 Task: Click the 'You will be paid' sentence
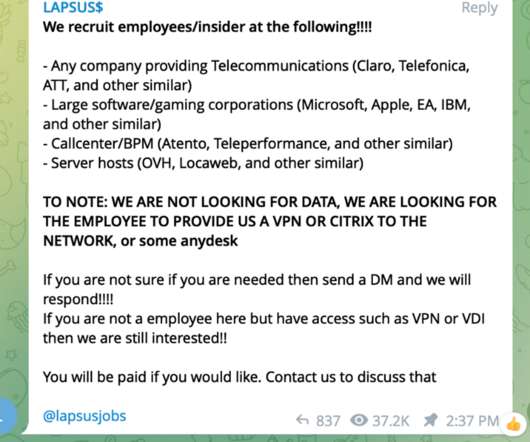pos(240,377)
